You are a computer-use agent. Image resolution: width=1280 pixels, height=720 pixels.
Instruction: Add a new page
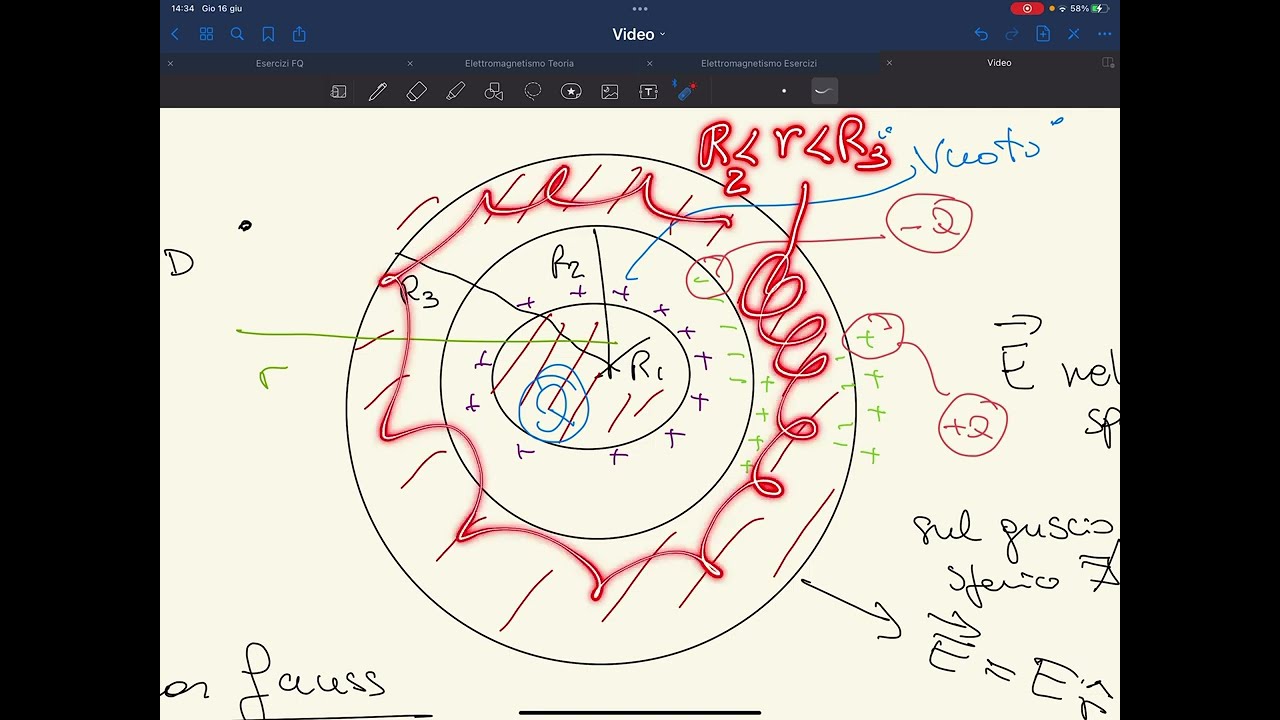pyautogui.click(x=1043, y=34)
